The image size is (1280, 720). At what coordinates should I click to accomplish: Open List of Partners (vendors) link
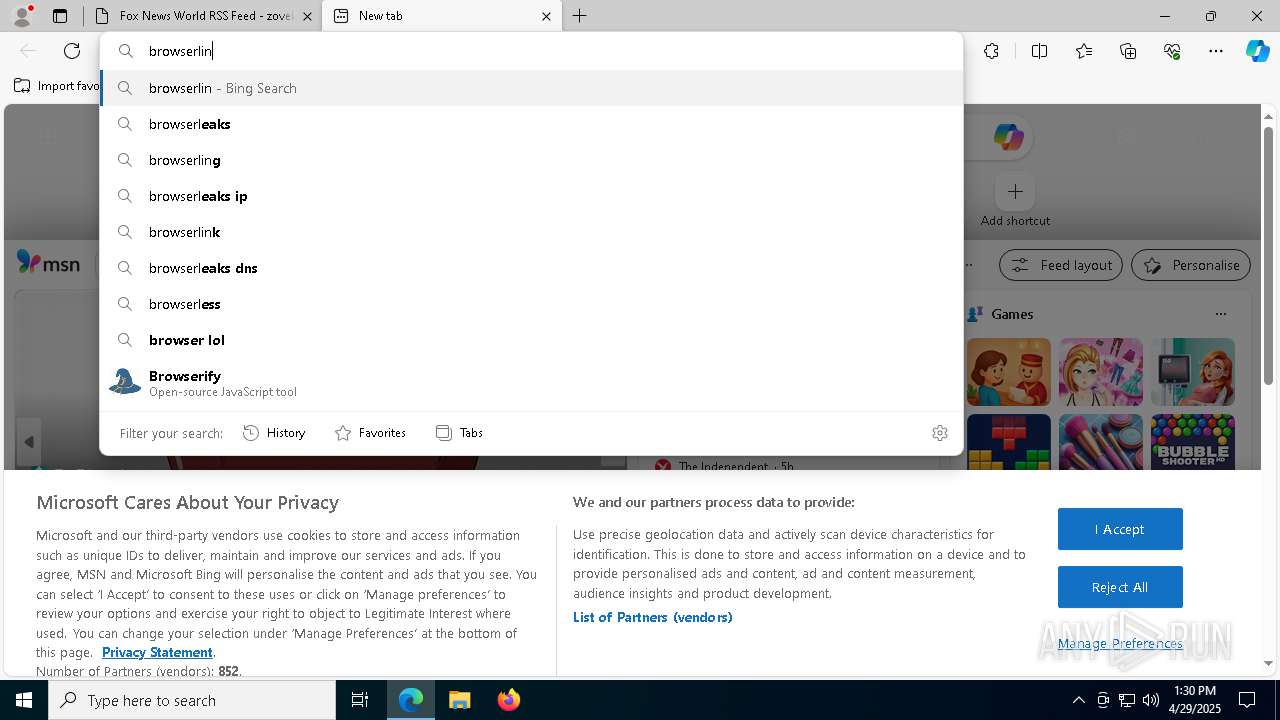pos(653,617)
